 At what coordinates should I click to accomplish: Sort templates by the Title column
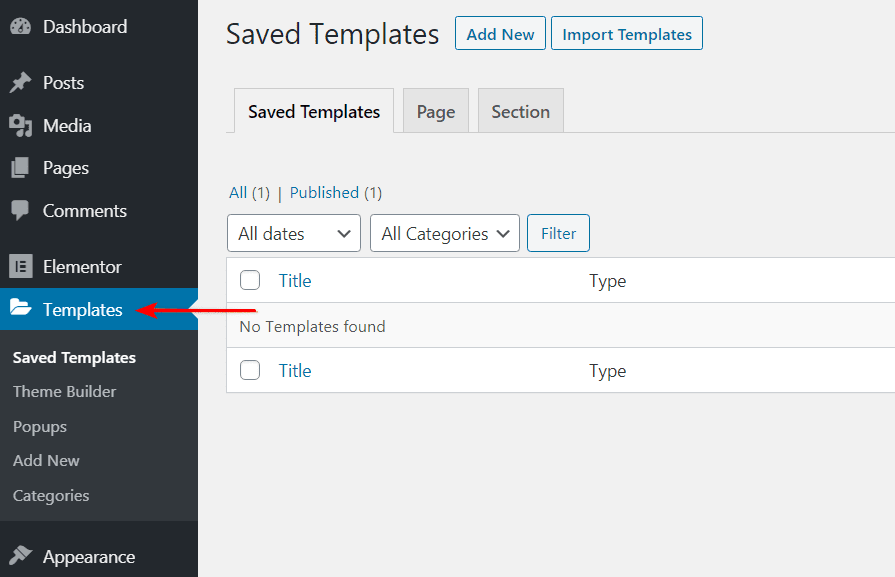(294, 280)
